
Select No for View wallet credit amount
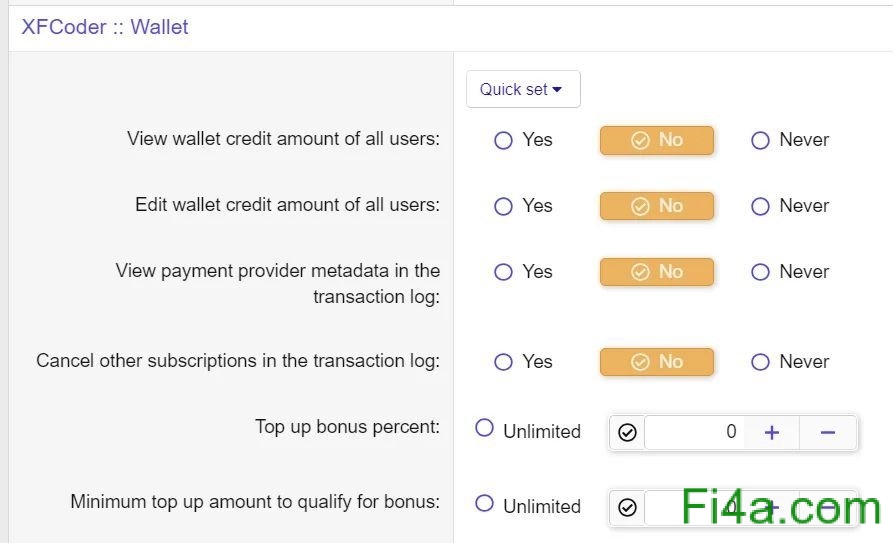(657, 140)
